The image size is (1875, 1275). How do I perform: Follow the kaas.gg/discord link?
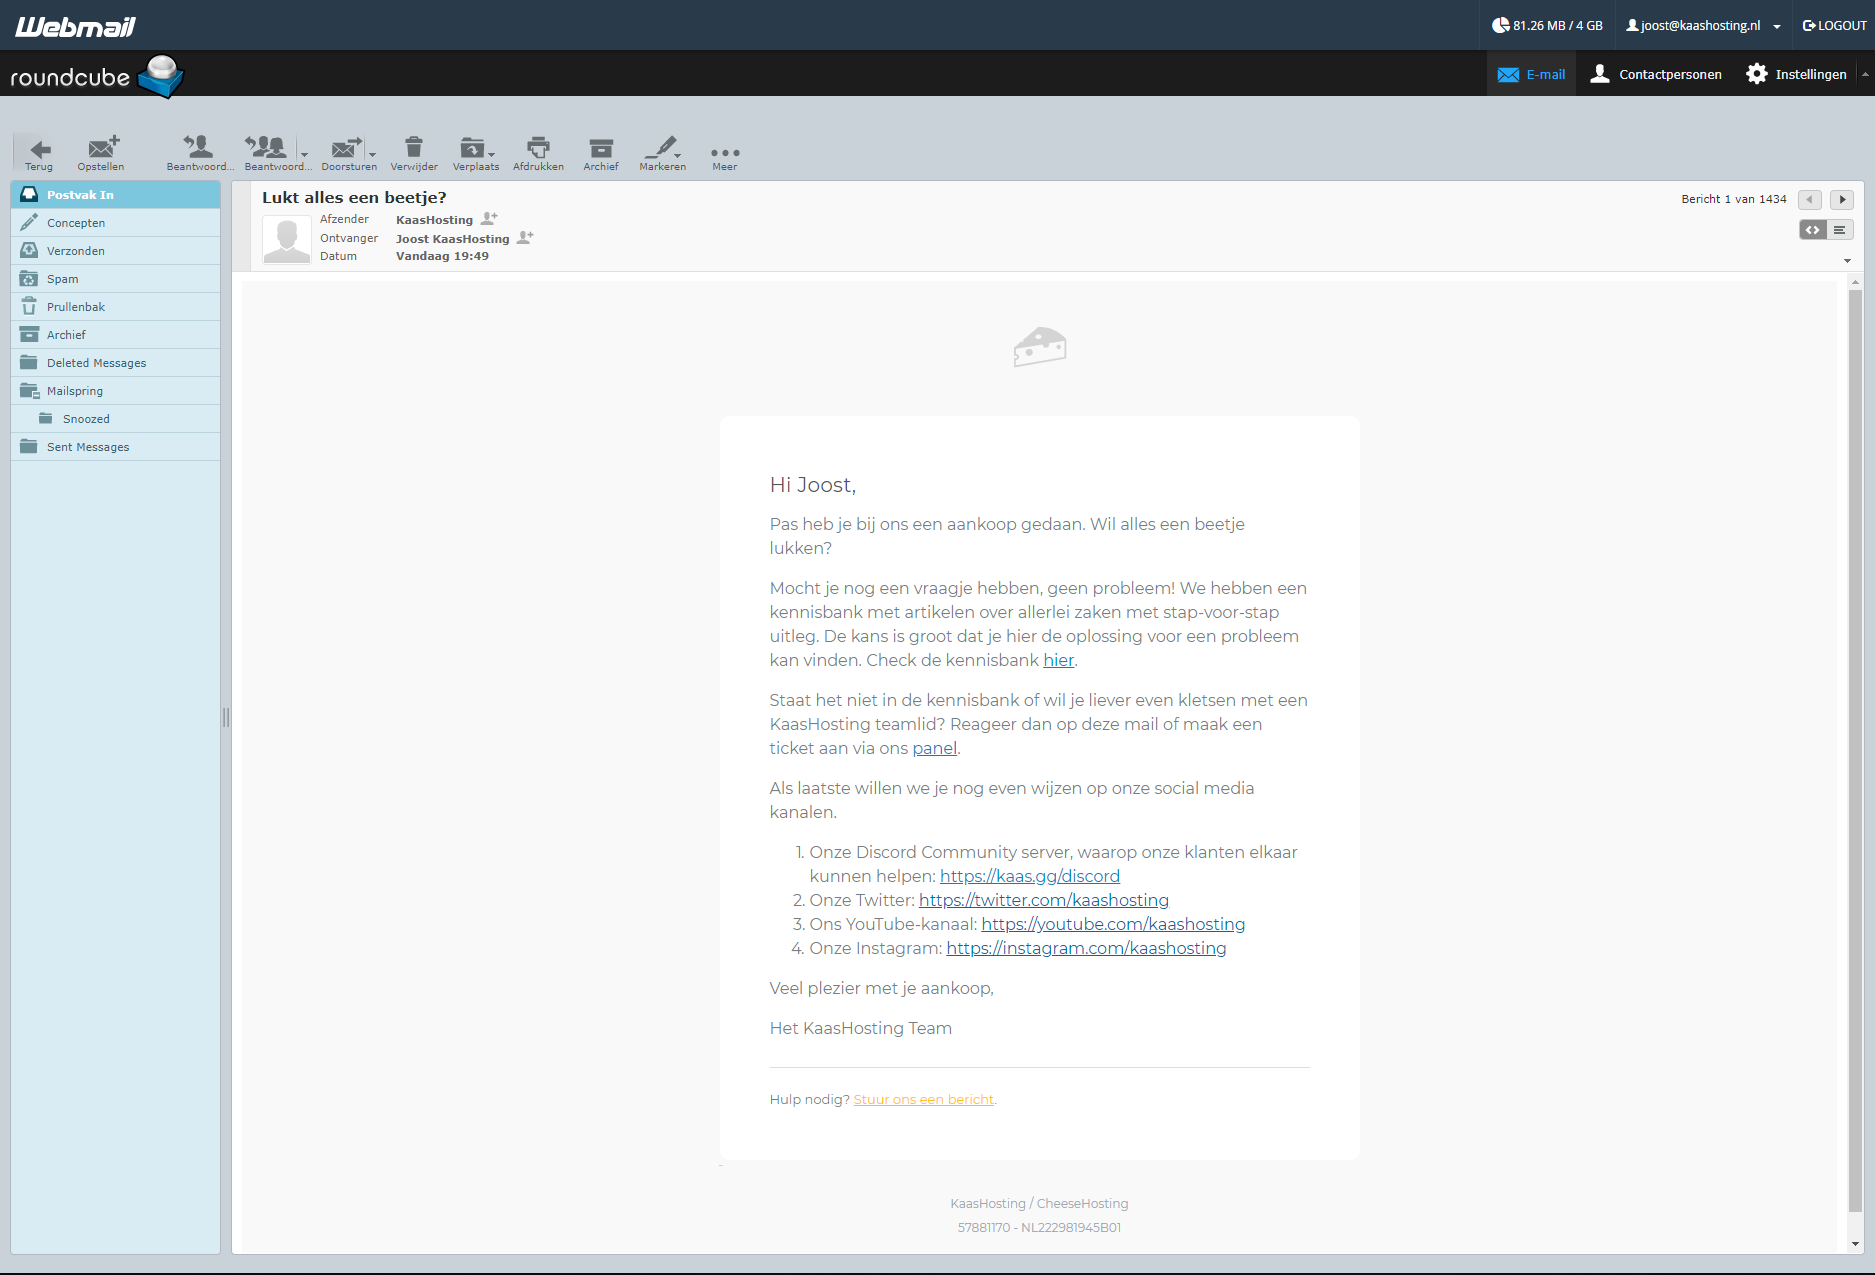[1029, 876]
